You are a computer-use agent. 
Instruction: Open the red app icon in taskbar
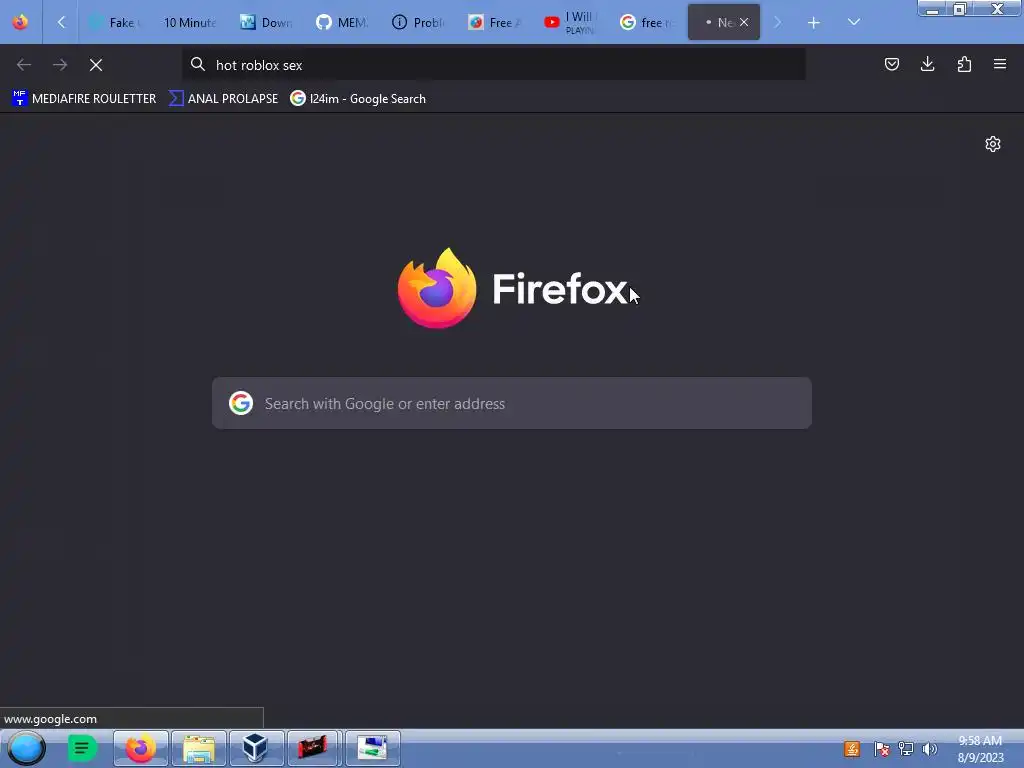coord(313,748)
